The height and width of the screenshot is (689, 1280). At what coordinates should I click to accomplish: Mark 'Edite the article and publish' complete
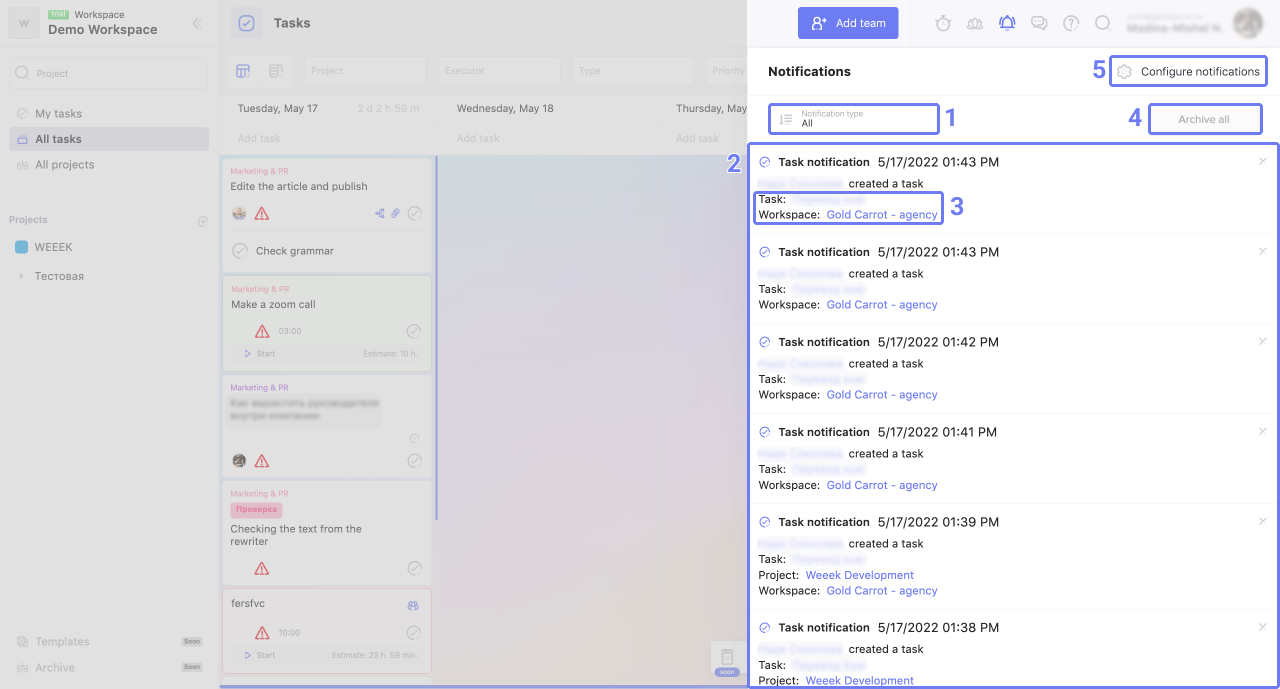[x=414, y=213]
